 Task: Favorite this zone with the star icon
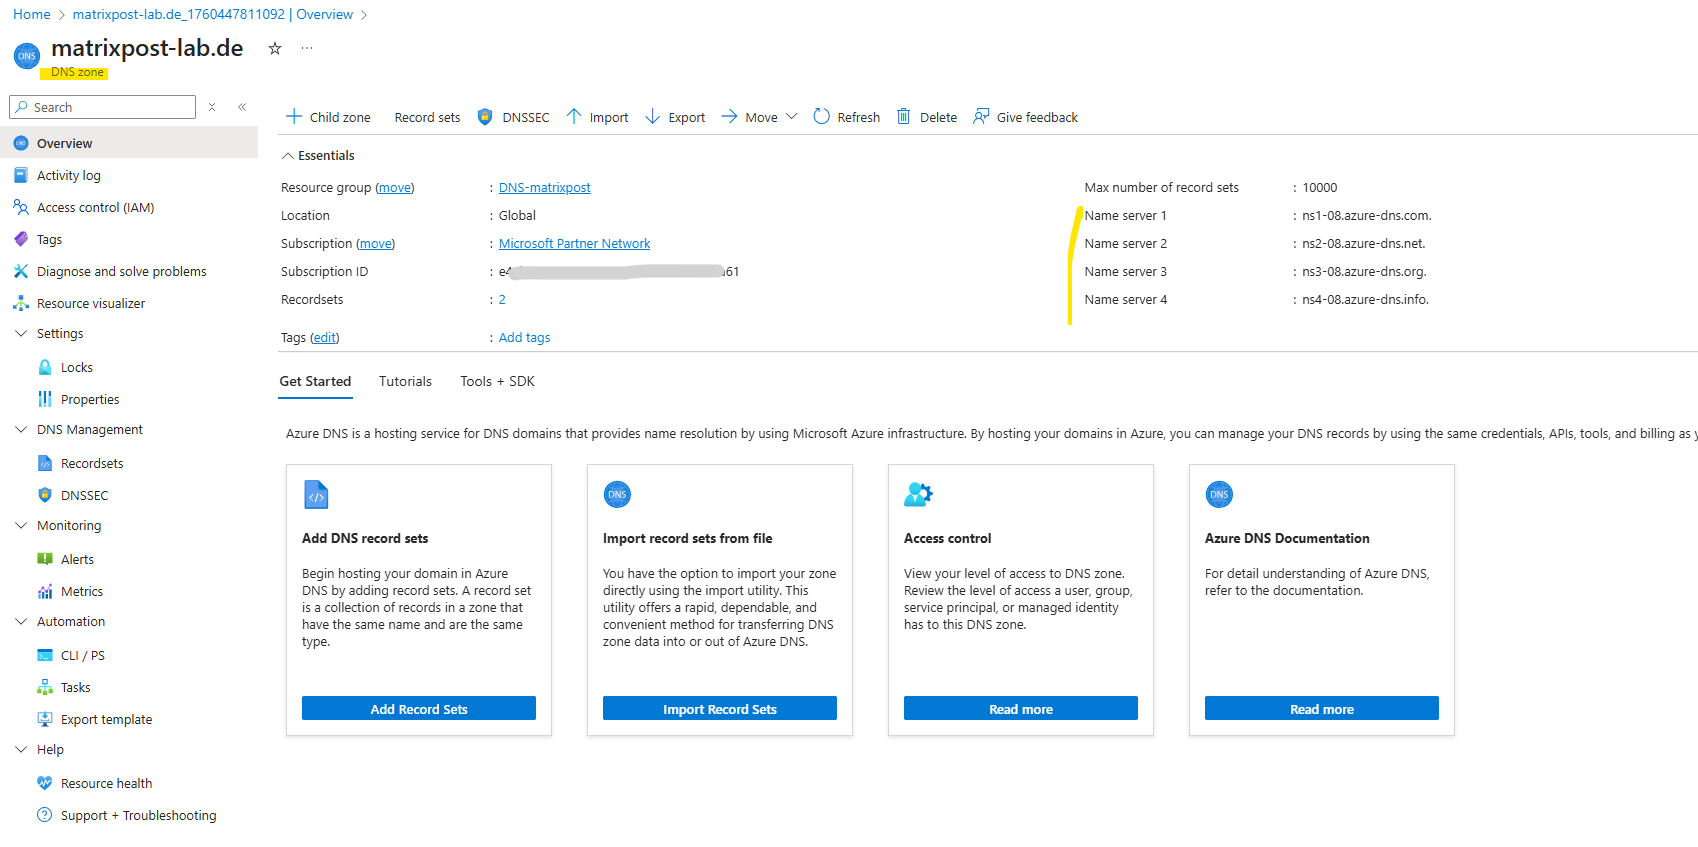coord(275,48)
